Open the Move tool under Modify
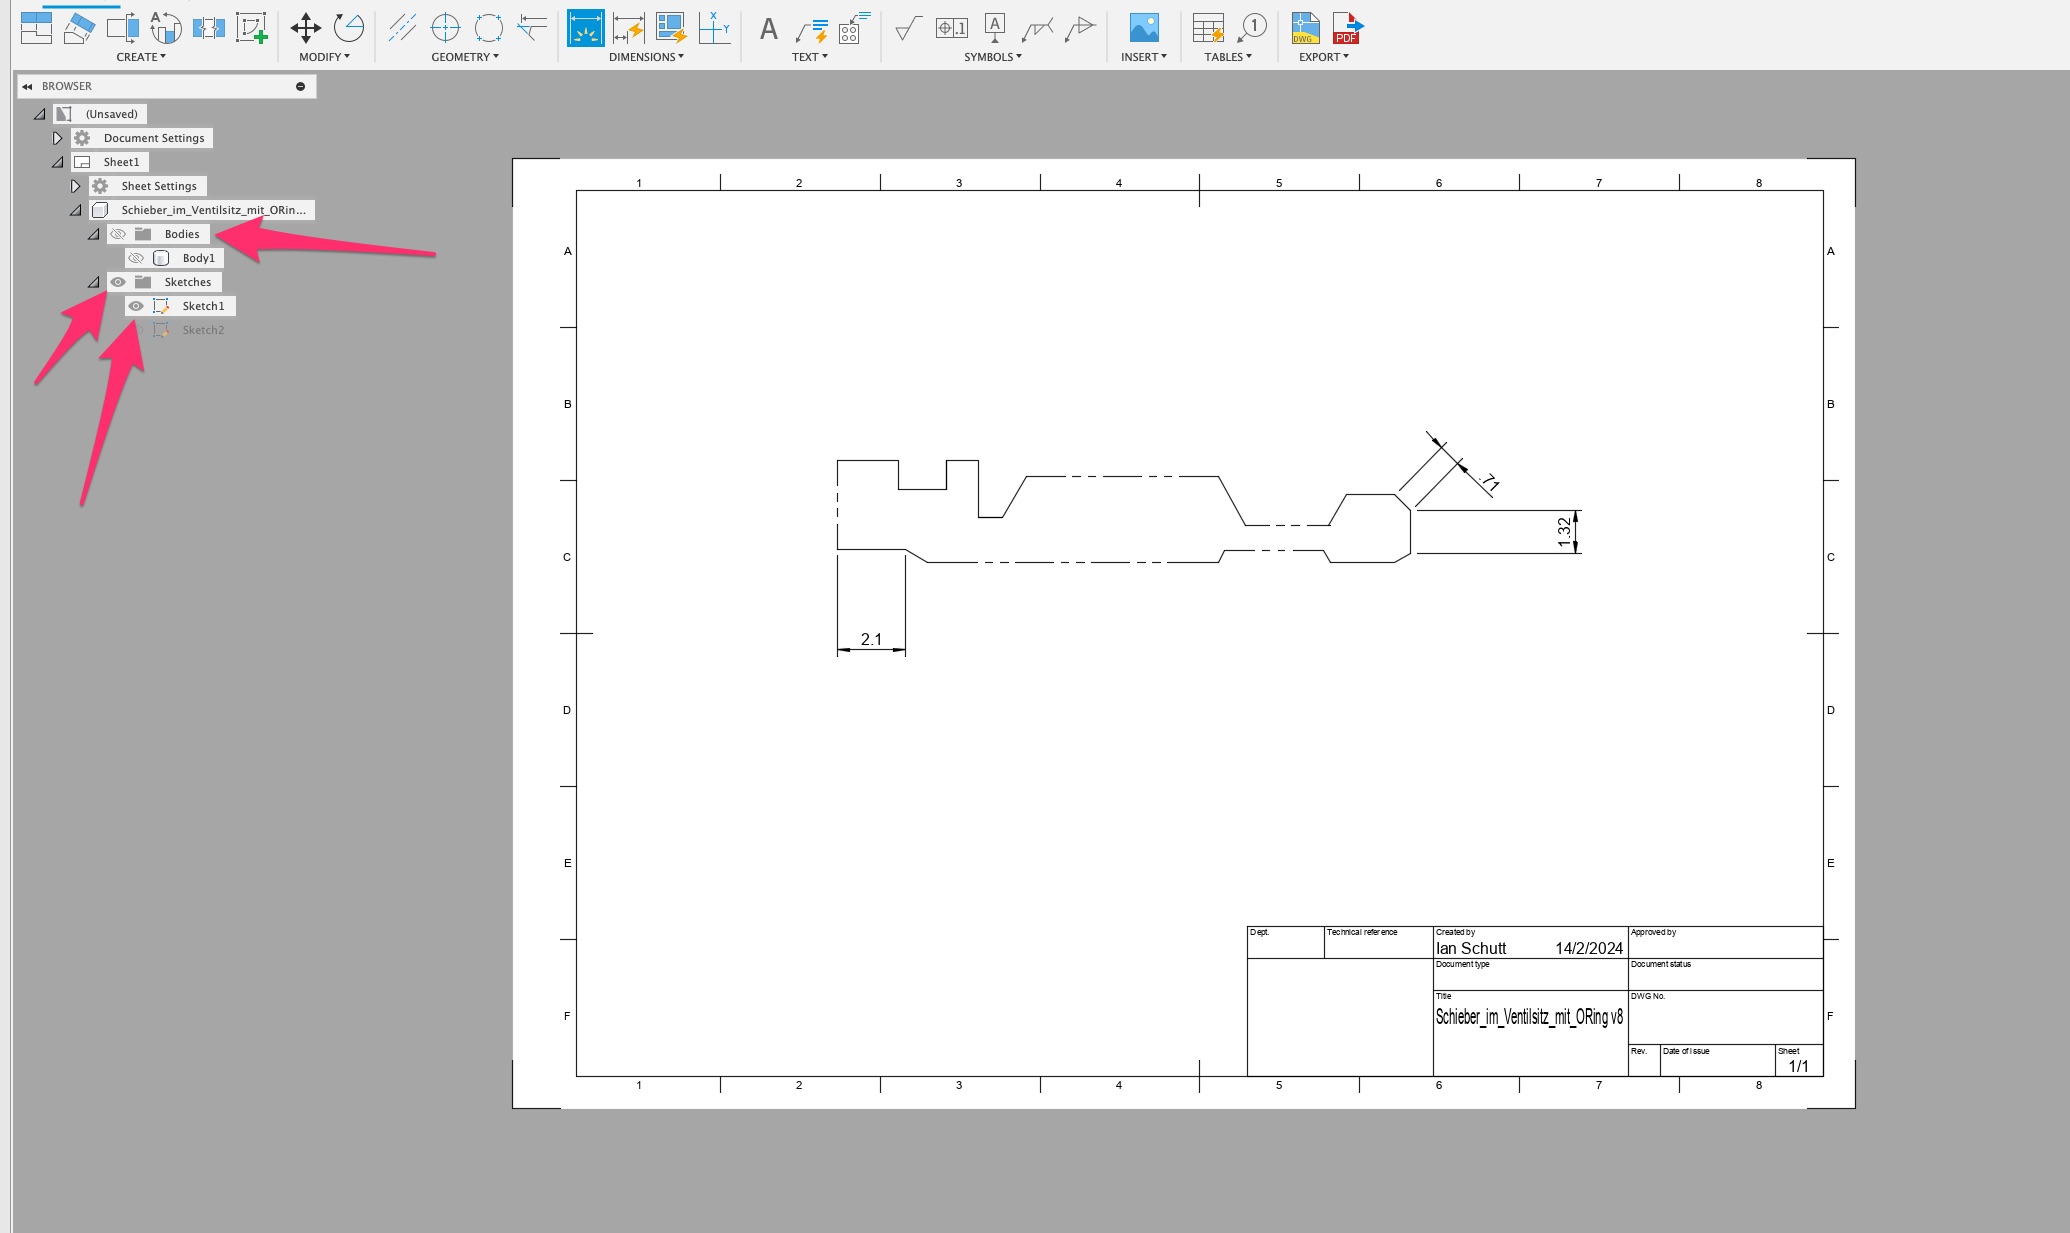 tap(305, 27)
